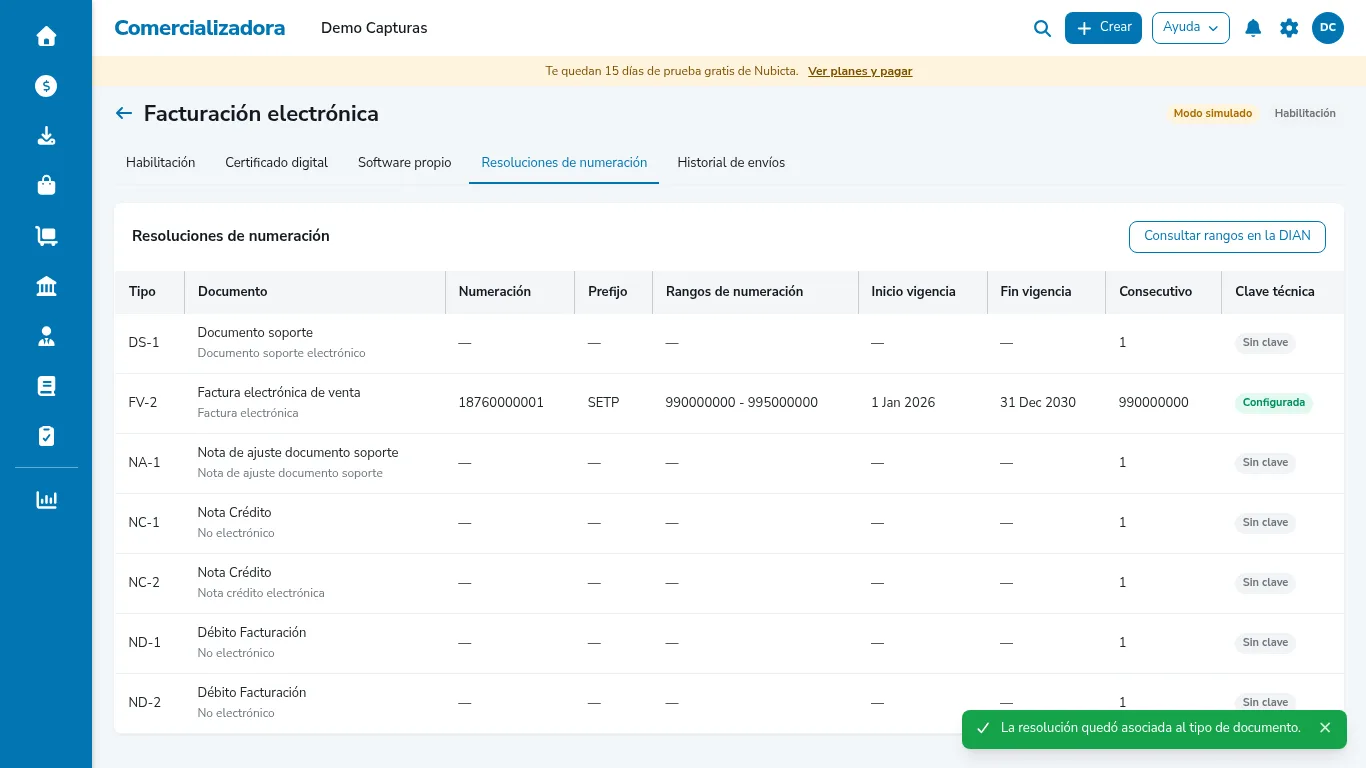Screen dimensions: 1366x768
Task: Dismiss the success notification toast
Action: (x=1325, y=728)
